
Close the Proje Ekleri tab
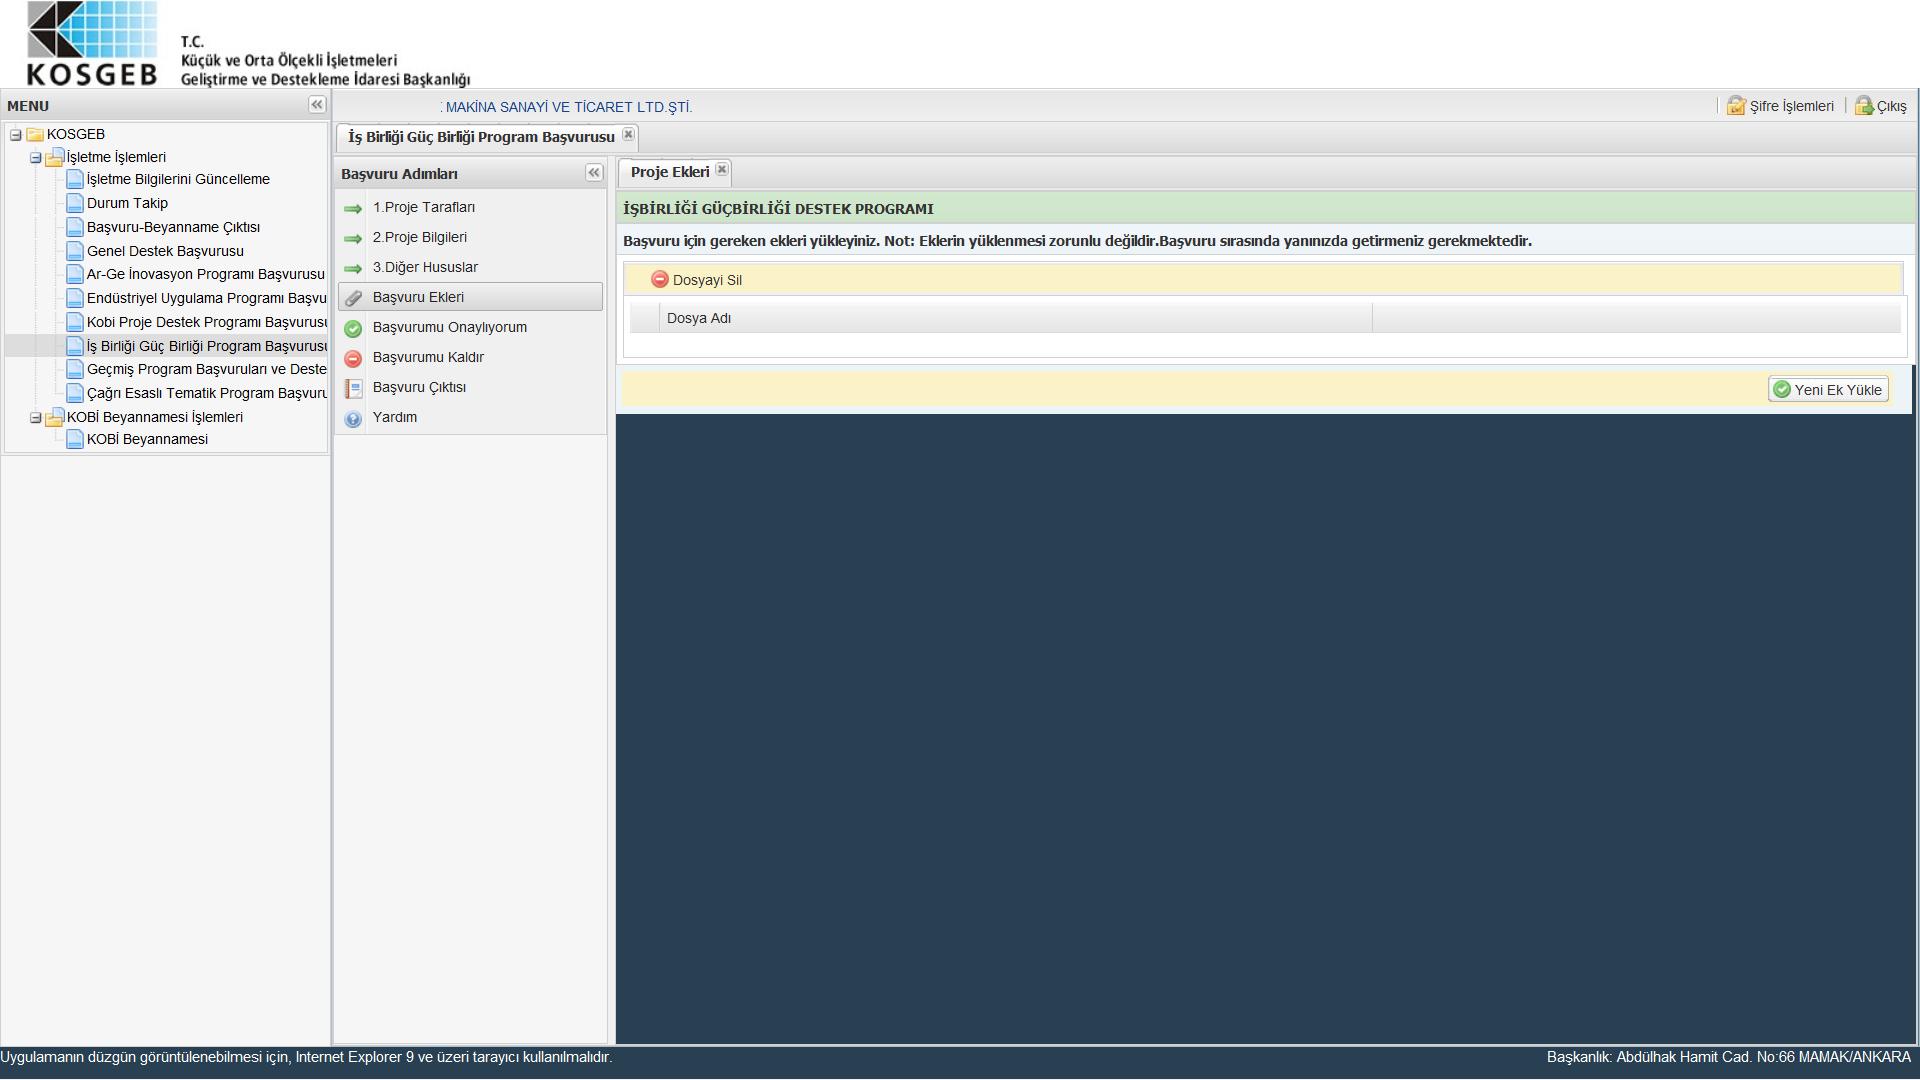point(722,169)
